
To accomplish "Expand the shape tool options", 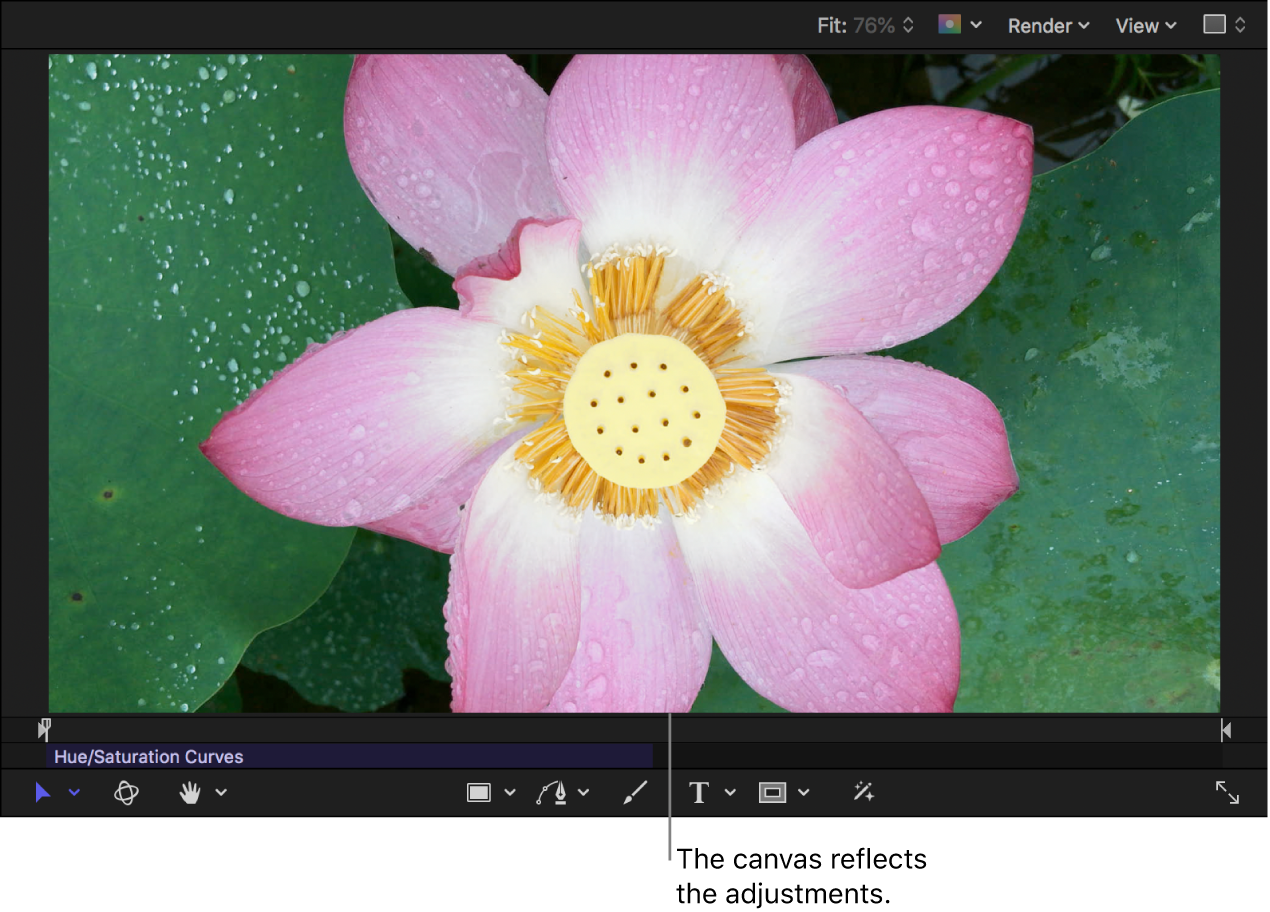I will pyautogui.click(x=511, y=792).
